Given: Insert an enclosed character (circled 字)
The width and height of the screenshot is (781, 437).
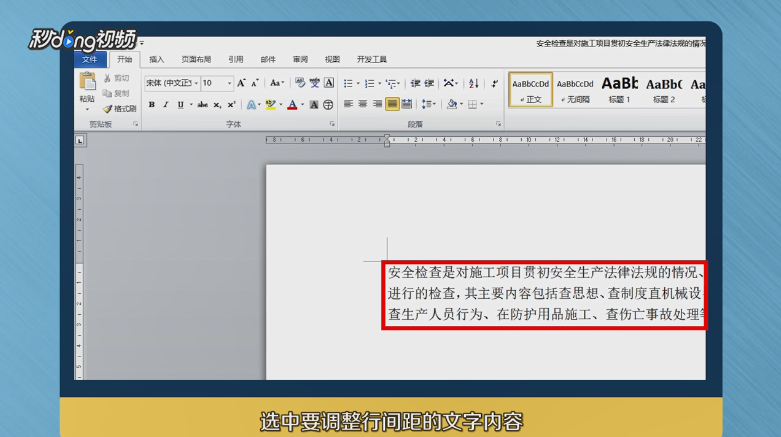Looking at the screenshot, I should tap(328, 105).
